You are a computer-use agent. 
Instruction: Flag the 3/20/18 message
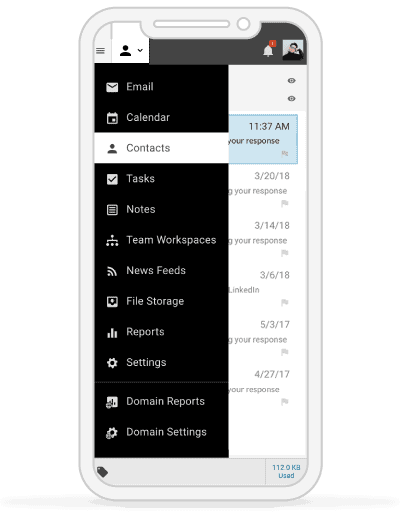[285, 203]
